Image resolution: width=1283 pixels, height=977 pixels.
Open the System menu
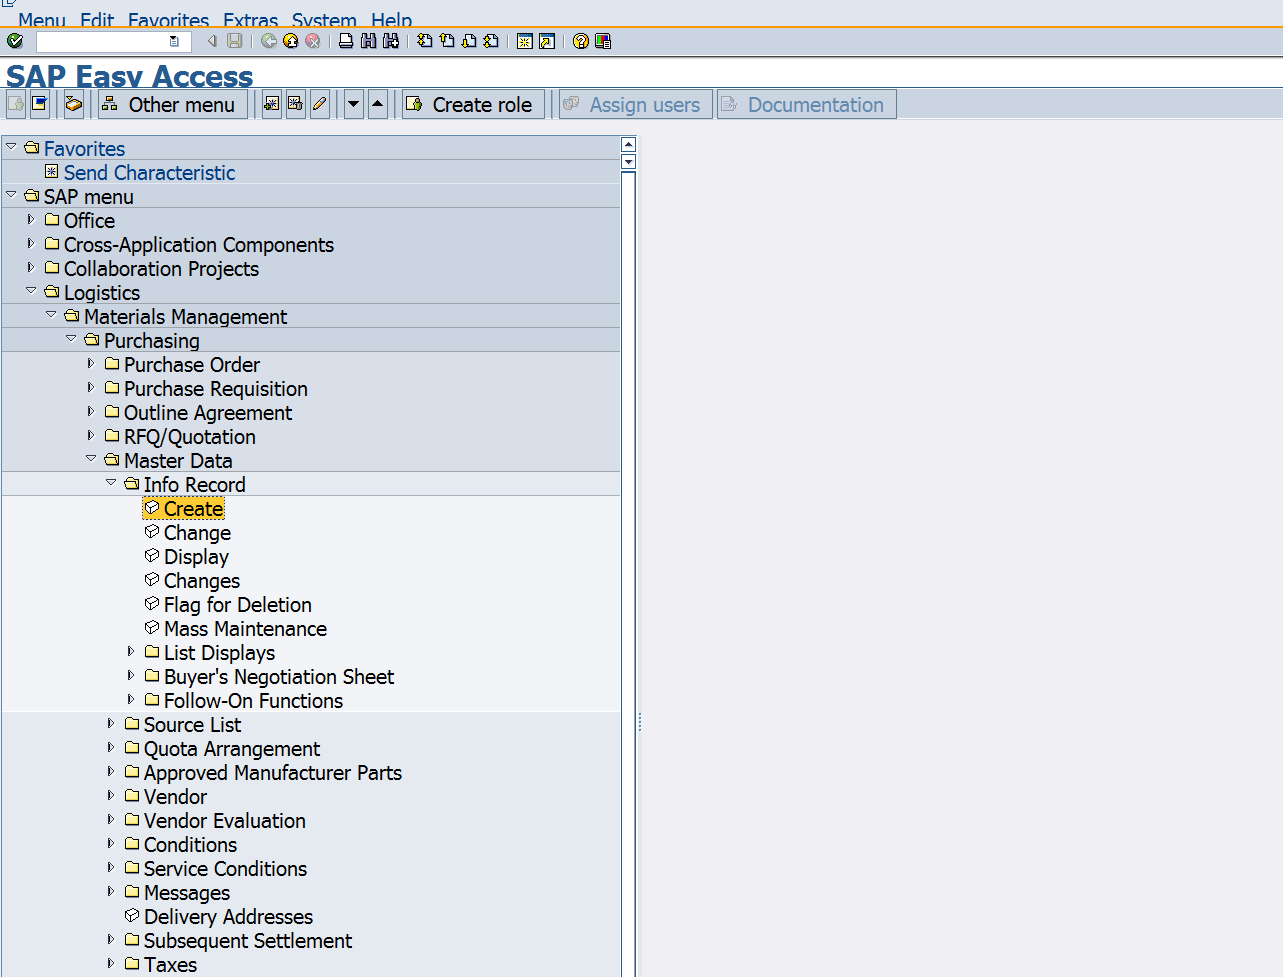pyautogui.click(x=324, y=19)
